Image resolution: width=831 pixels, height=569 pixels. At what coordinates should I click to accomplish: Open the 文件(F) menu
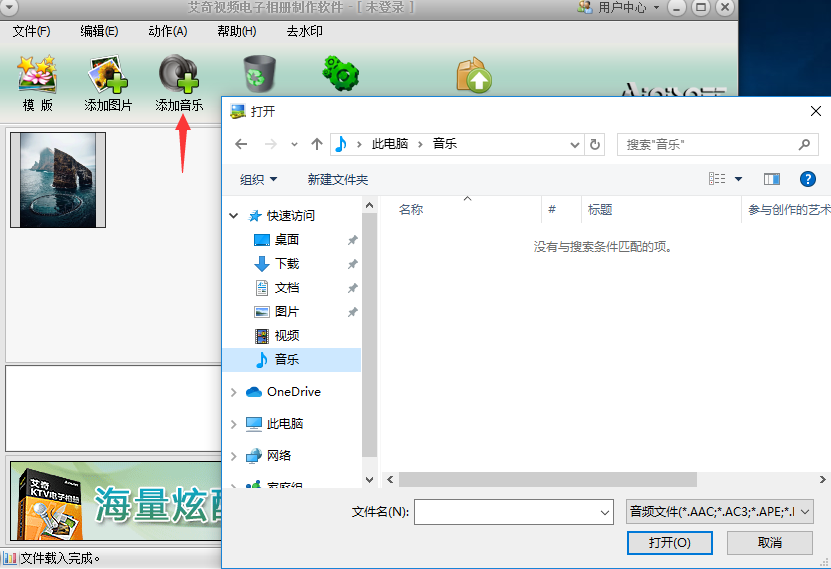(x=32, y=31)
